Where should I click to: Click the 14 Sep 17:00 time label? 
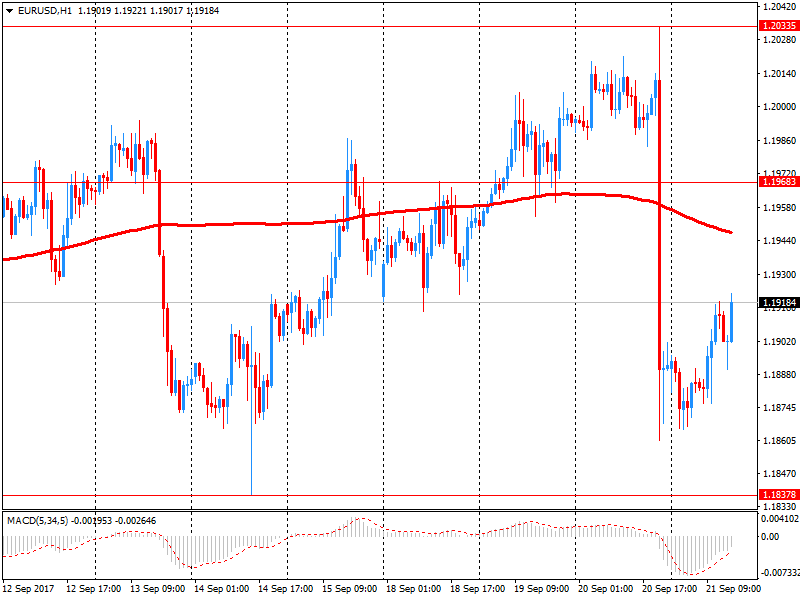[x=285, y=589]
